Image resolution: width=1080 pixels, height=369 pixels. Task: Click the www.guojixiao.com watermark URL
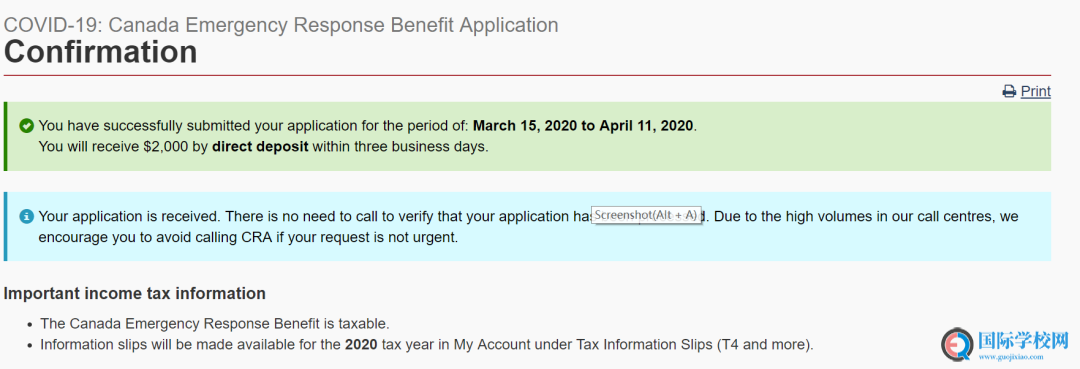pos(1010,357)
